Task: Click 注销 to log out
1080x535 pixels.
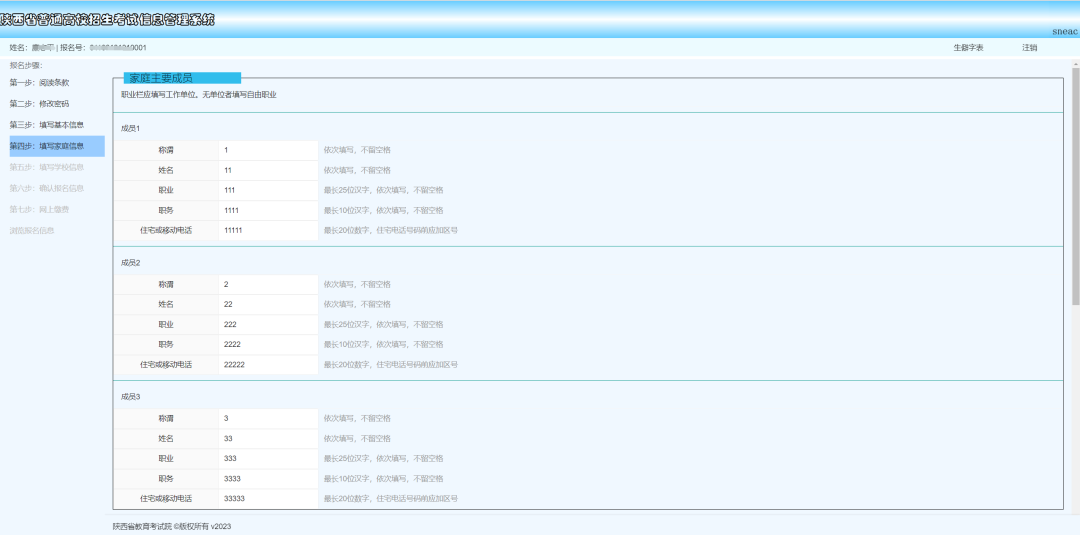Action: point(1029,48)
